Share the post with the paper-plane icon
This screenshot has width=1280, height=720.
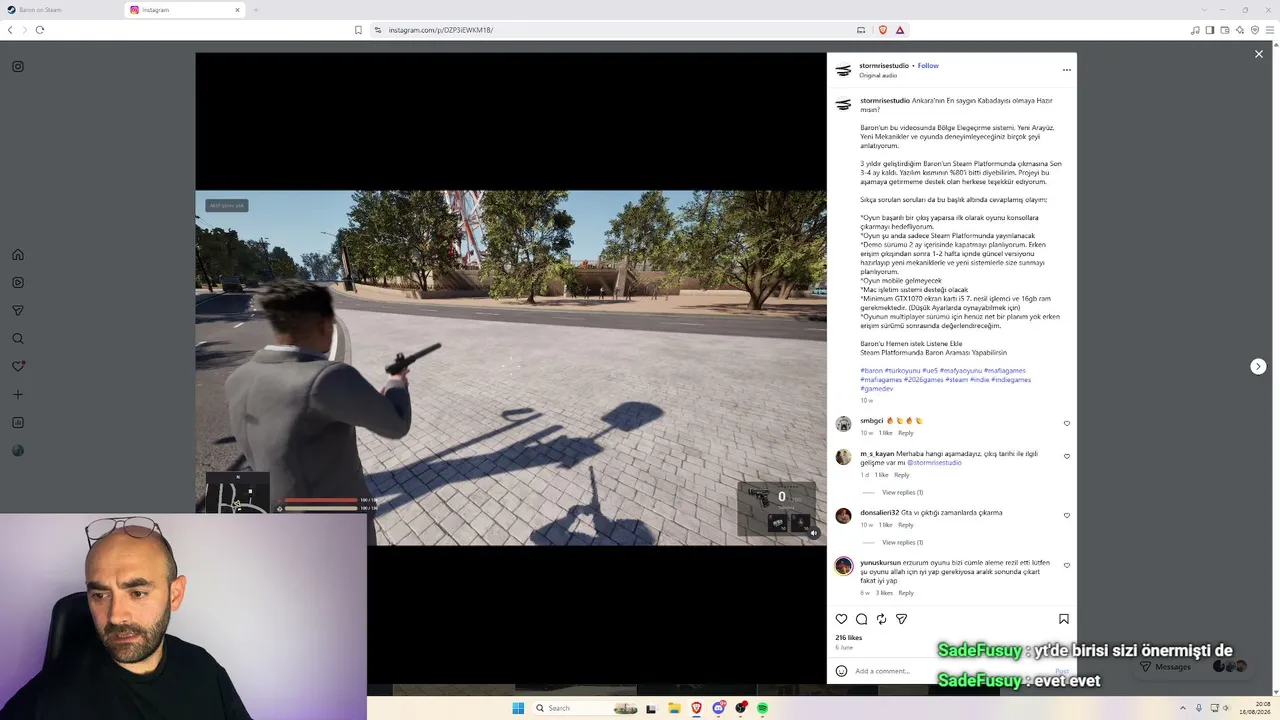(x=901, y=619)
